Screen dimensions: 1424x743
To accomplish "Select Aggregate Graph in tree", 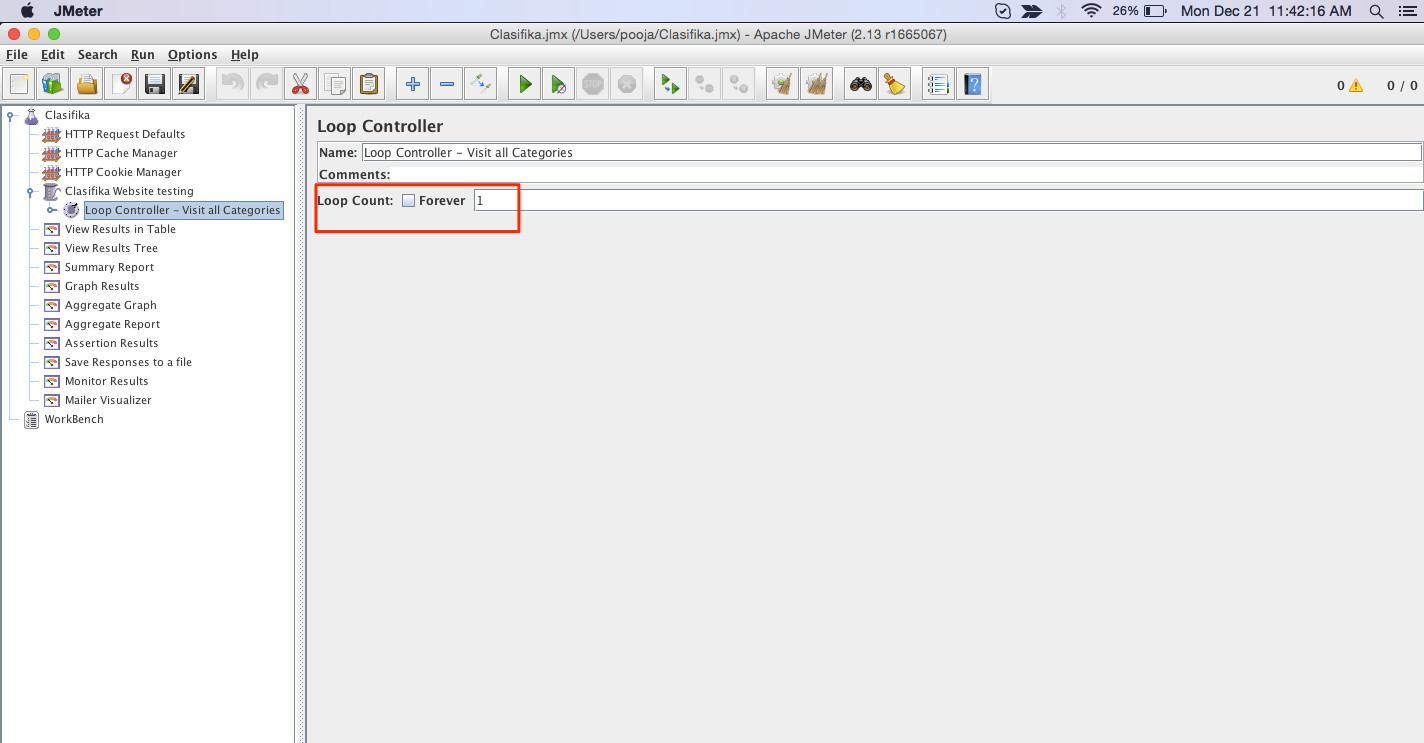I will click(x=111, y=305).
